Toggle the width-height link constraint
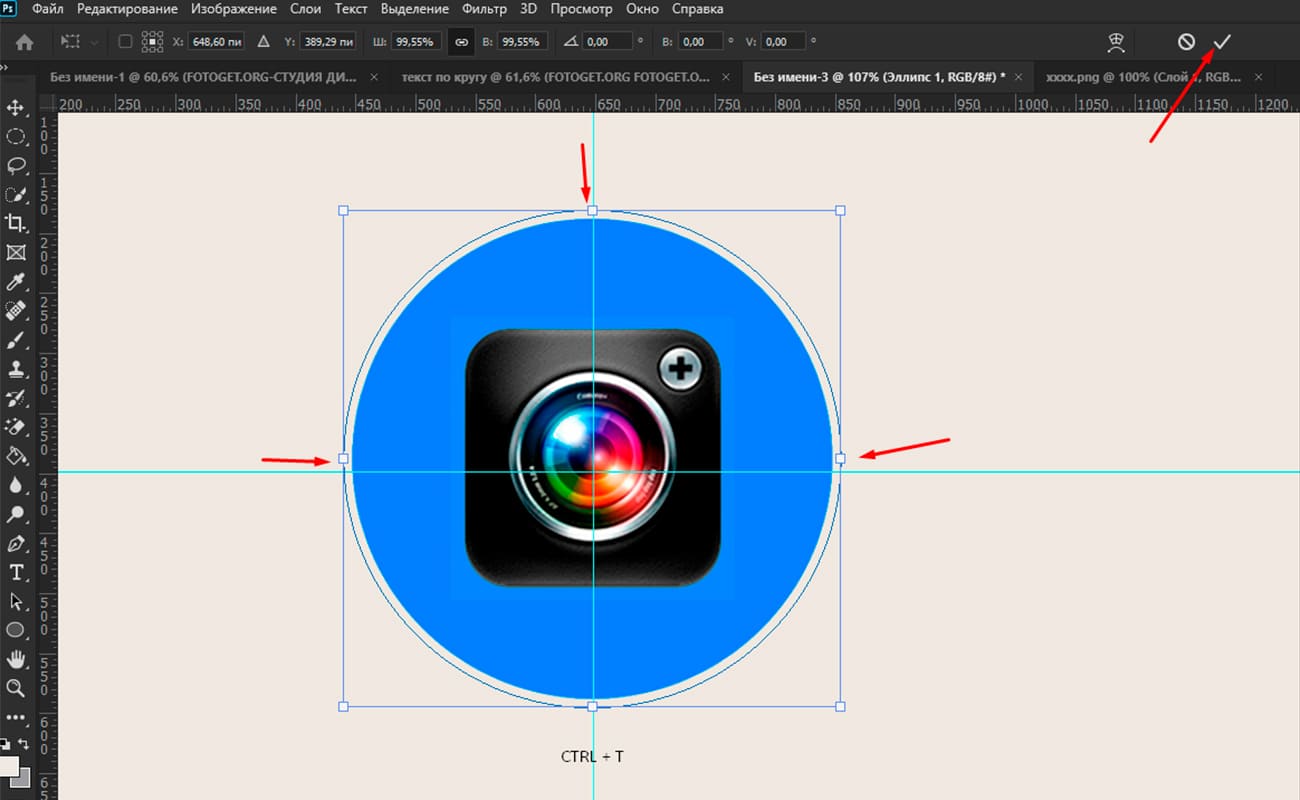 [462, 42]
